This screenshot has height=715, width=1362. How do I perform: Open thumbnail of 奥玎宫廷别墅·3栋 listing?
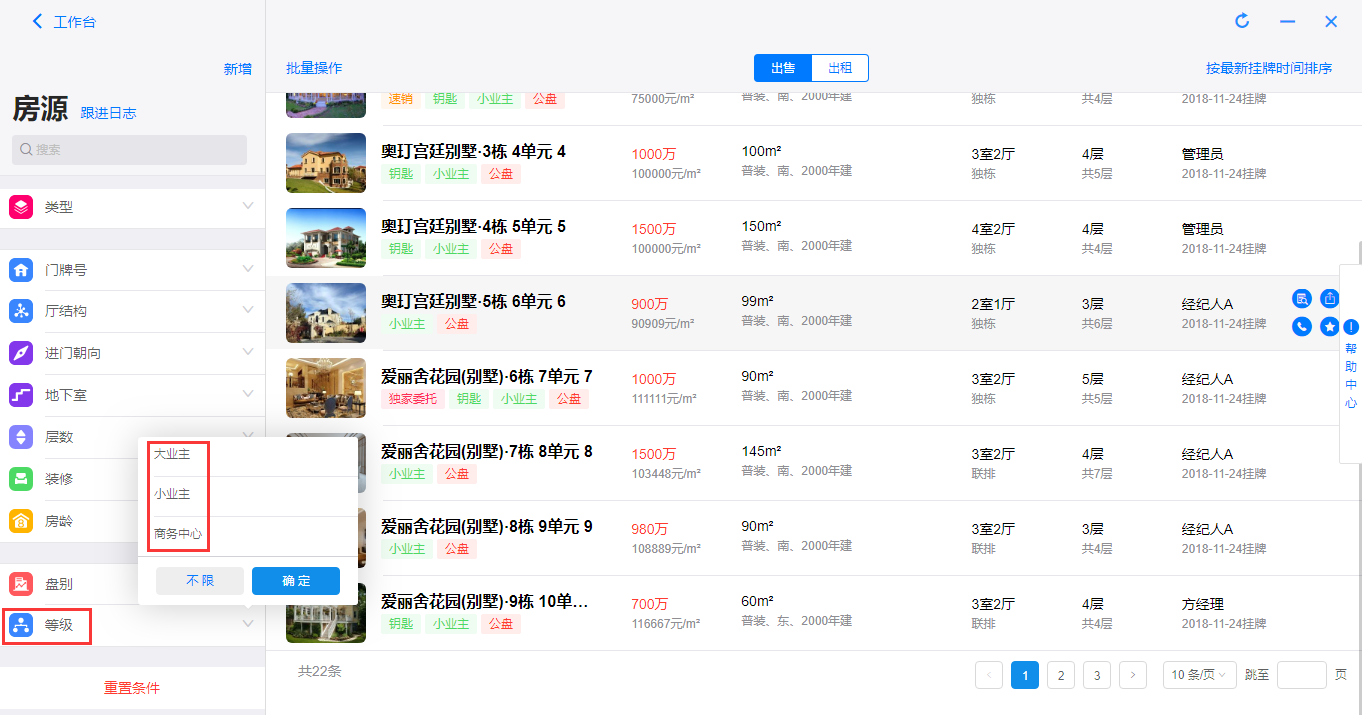326,163
